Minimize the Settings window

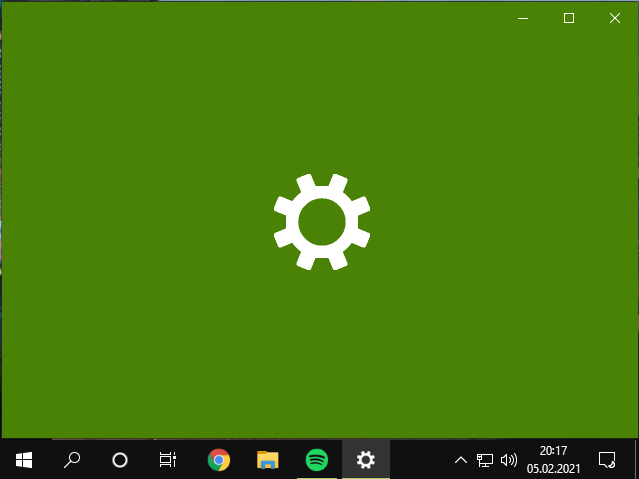pyautogui.click(x=522, y=18)
